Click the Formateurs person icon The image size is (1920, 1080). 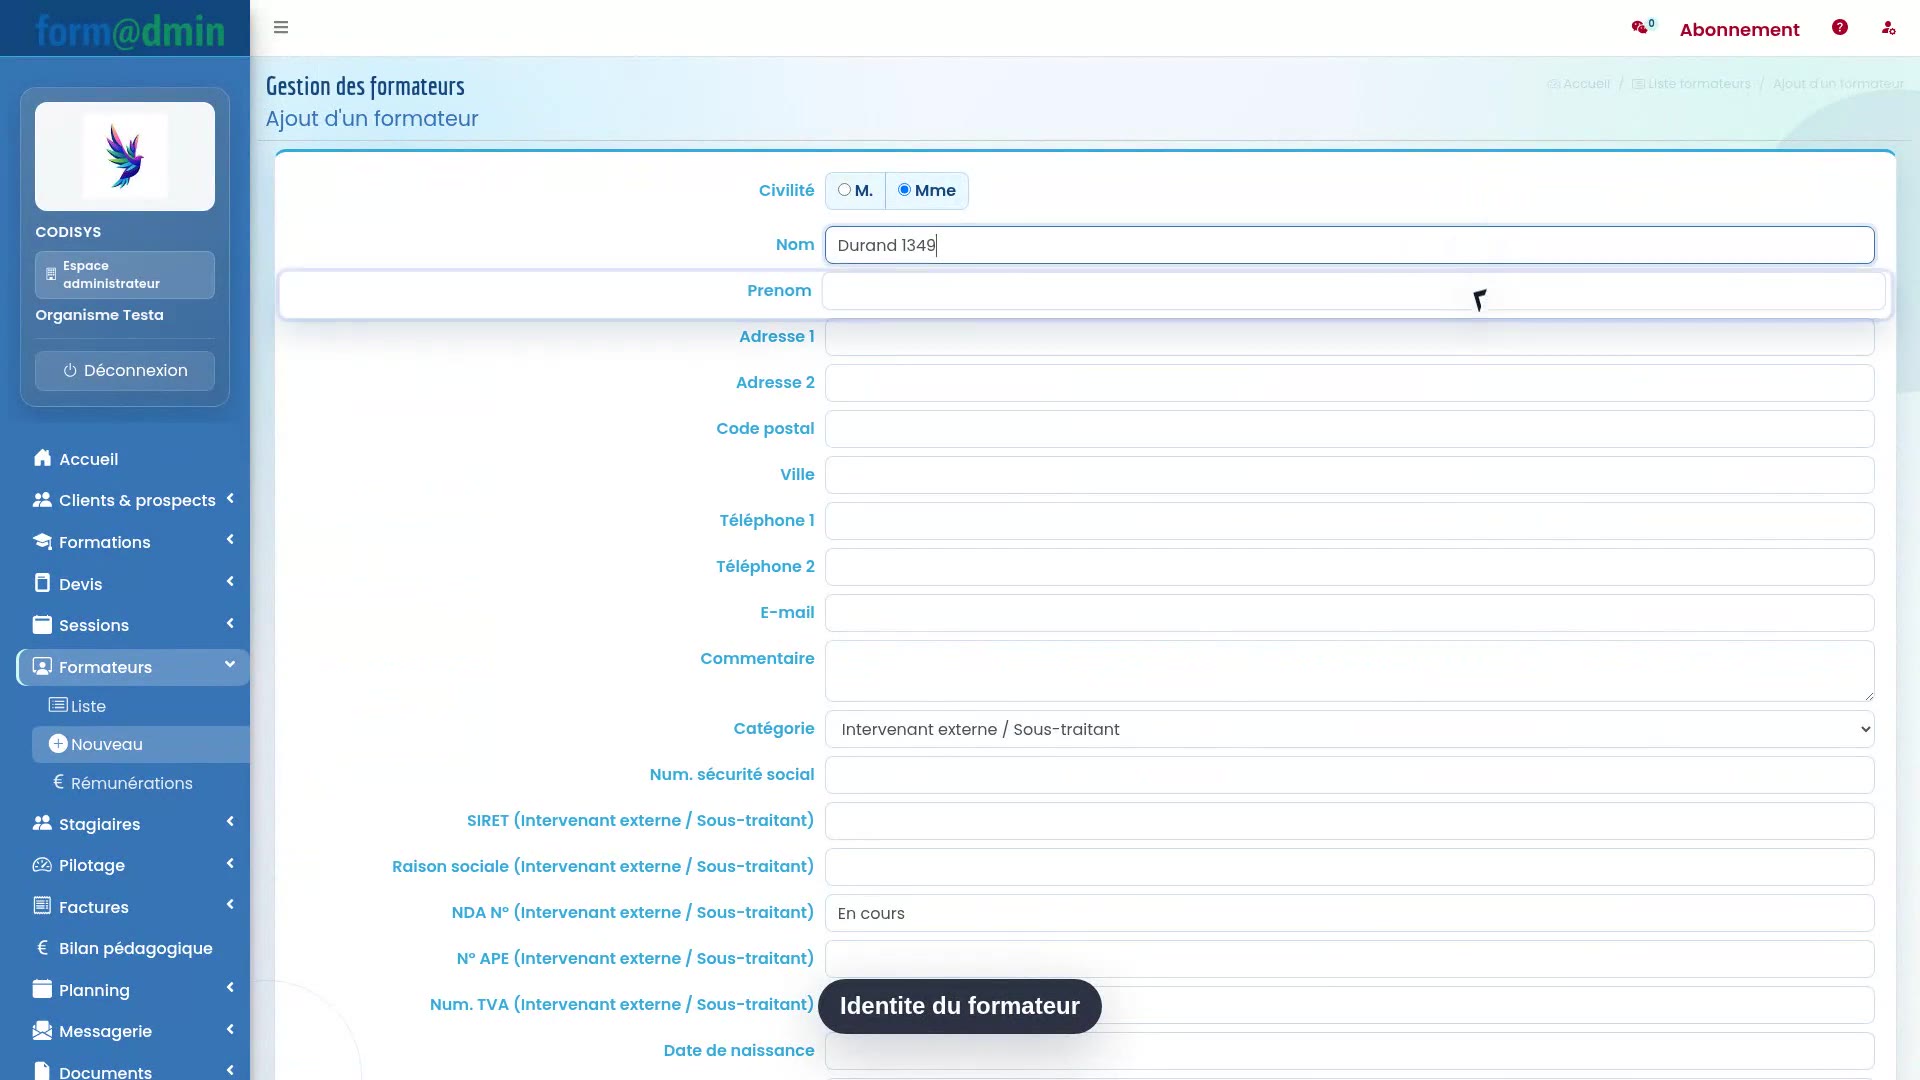pyautogui.click(x=42, y=666)
